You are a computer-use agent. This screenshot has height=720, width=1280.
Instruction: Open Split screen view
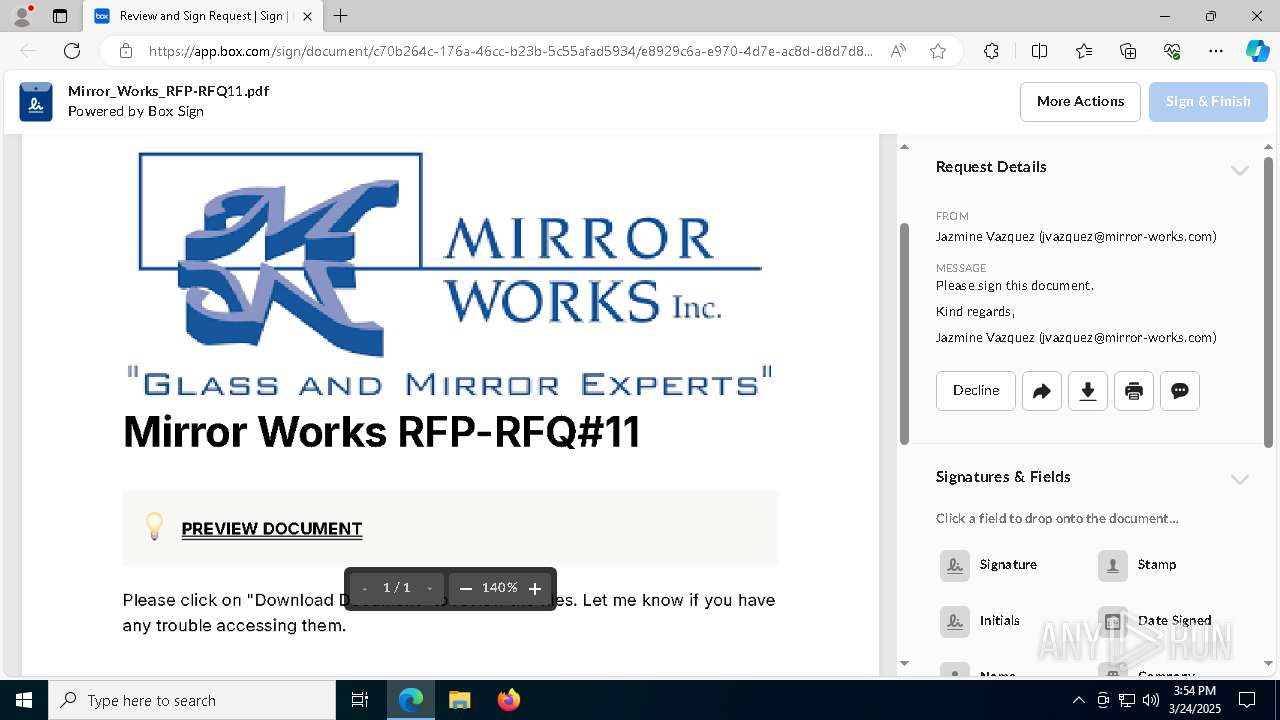[1039, 51]
